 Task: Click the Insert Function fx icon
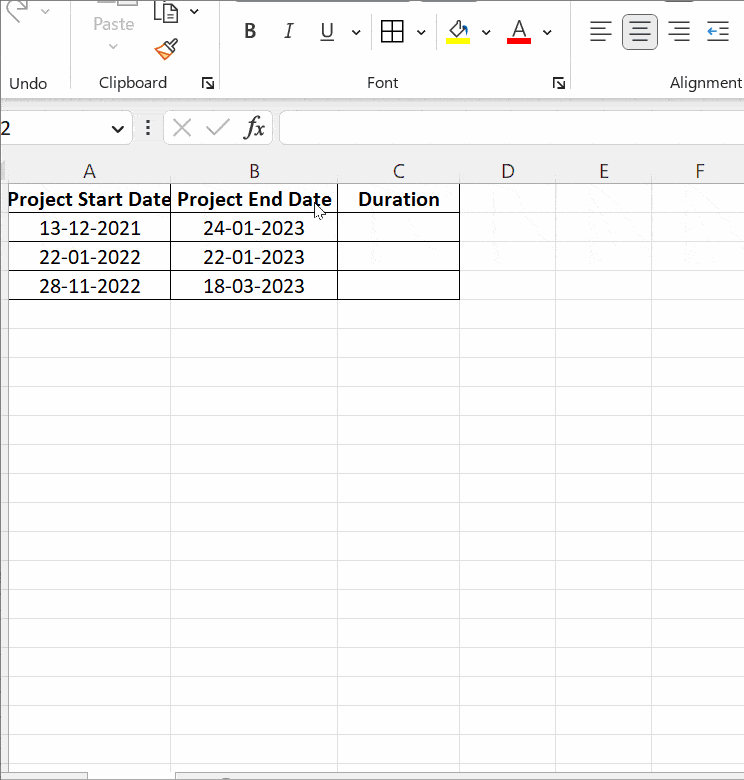[x=255, y=127]
